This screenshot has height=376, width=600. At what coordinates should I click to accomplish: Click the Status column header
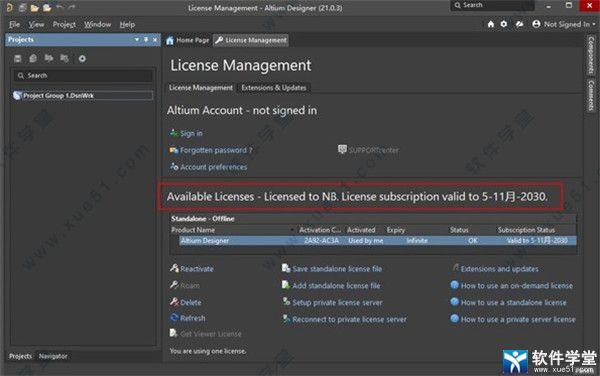click(459, 230)
